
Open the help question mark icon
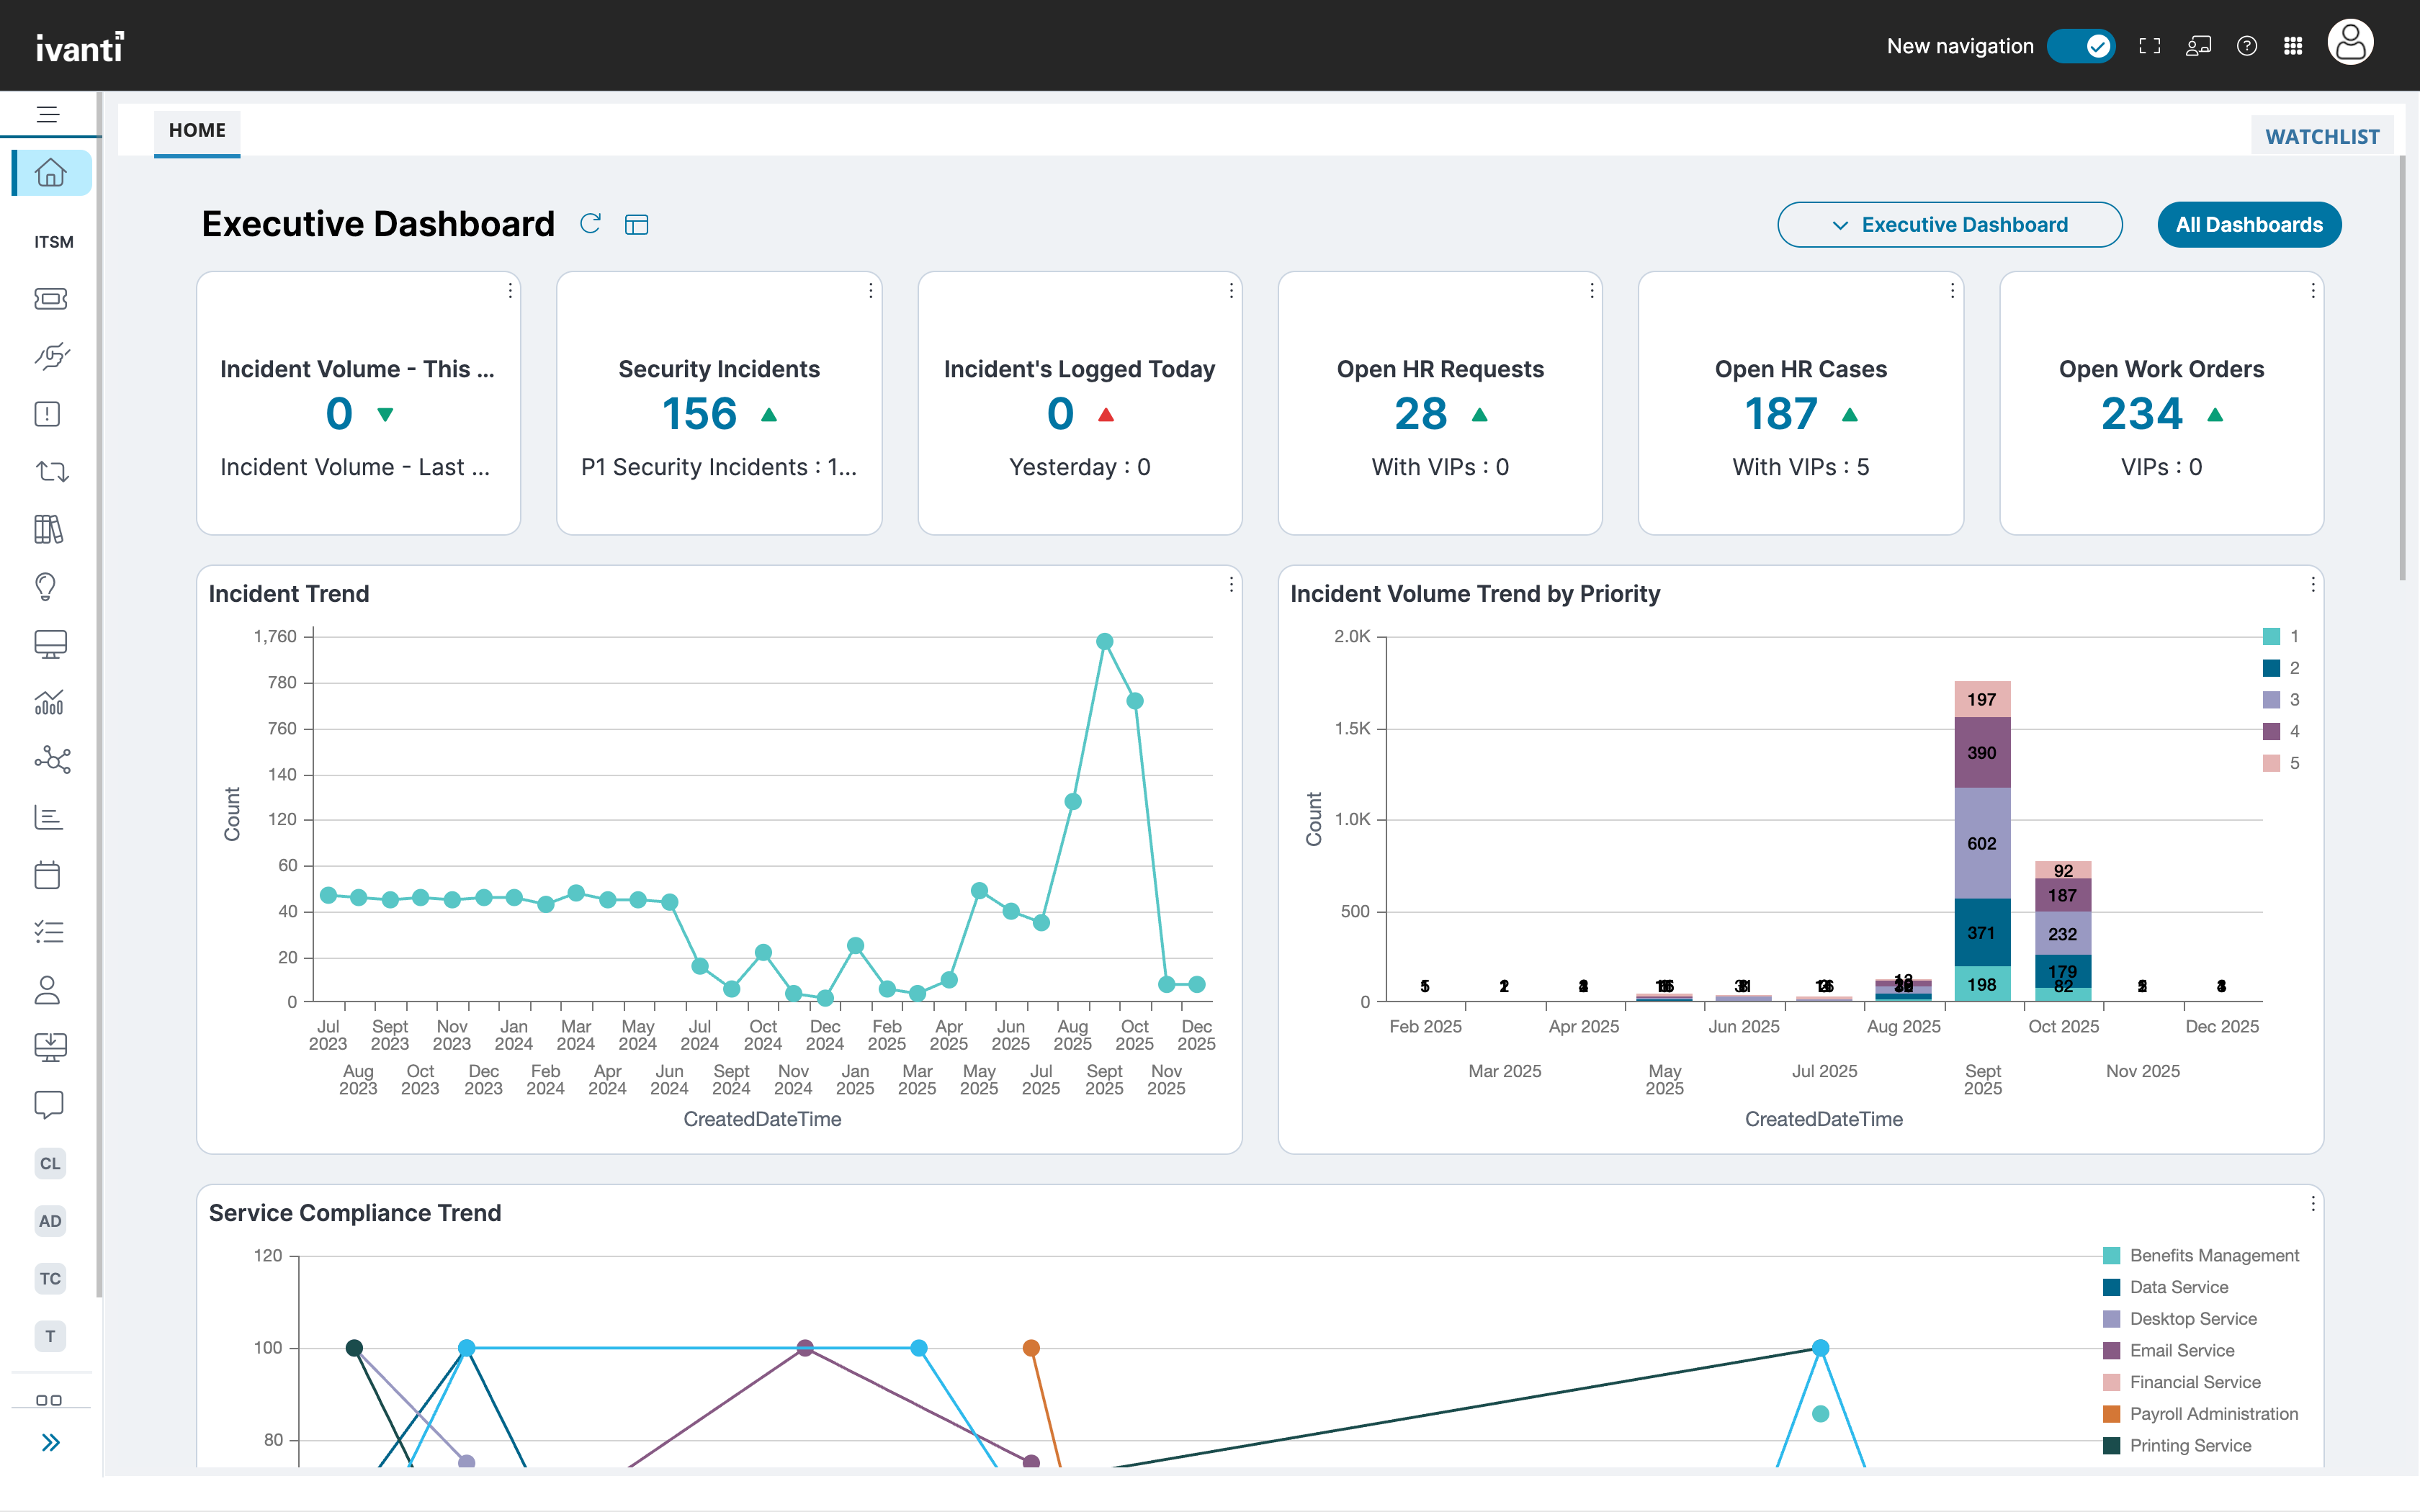tap(2247, 46)
